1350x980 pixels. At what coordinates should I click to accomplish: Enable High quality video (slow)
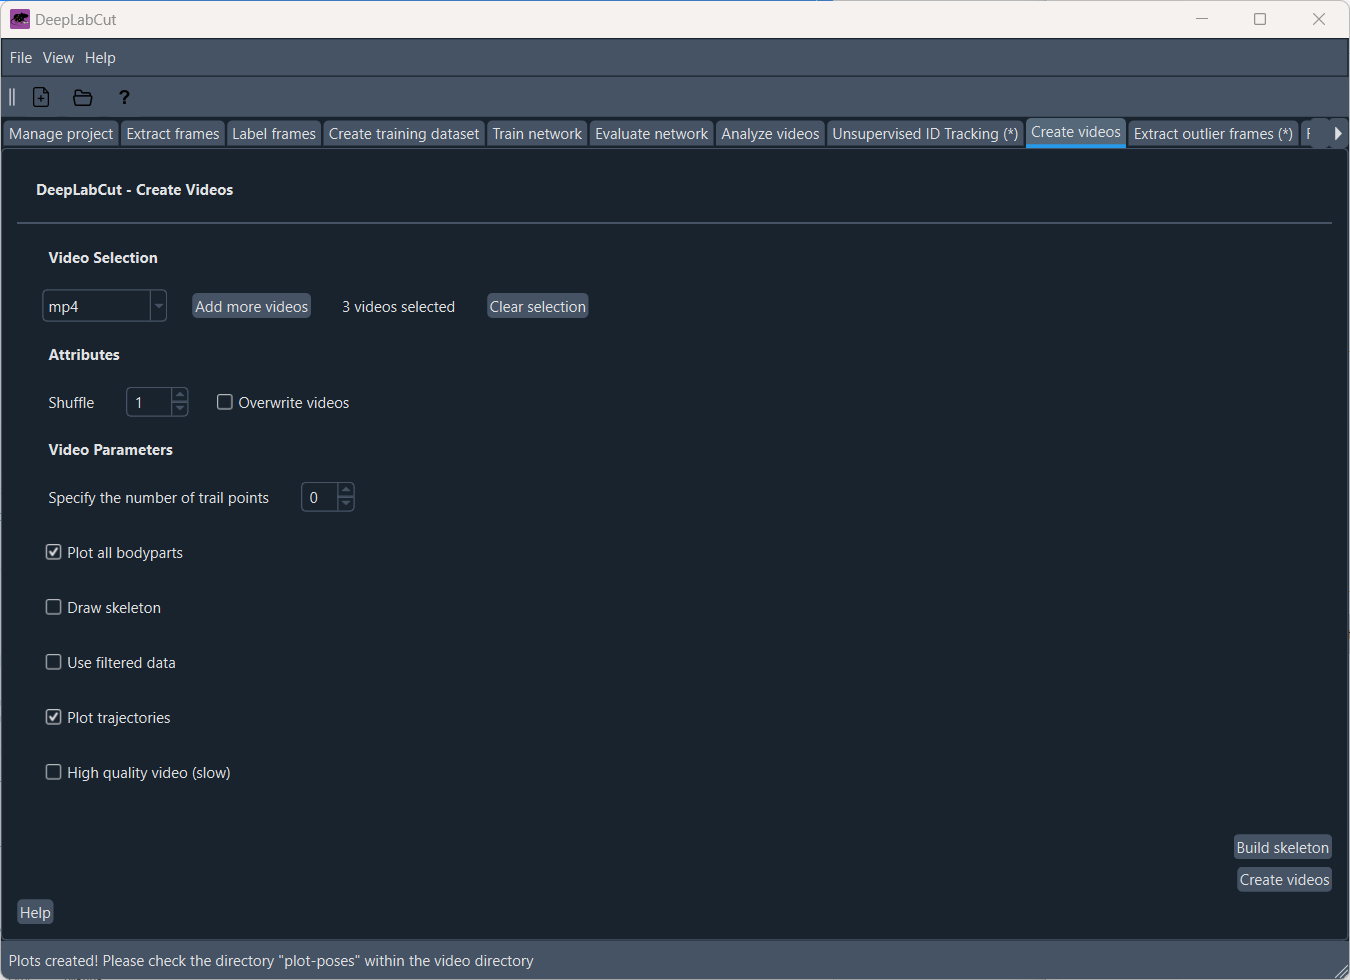[54, 772]
